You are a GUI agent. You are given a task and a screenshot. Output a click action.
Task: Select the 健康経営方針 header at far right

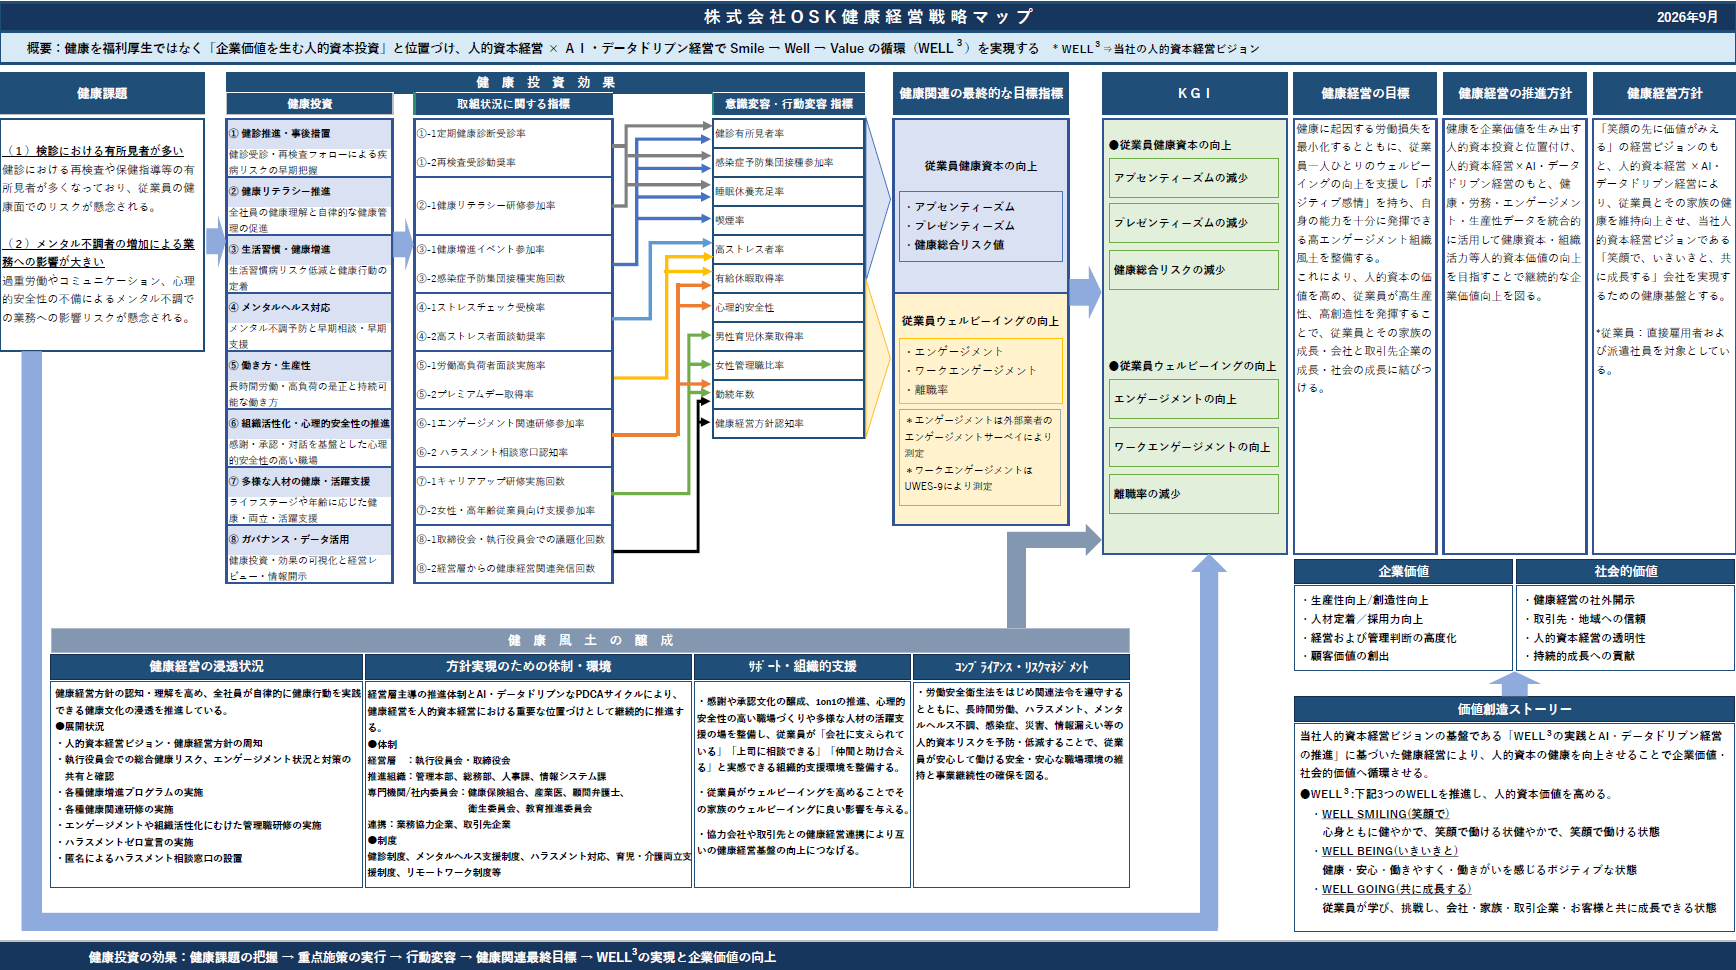tap(1664, 93)
